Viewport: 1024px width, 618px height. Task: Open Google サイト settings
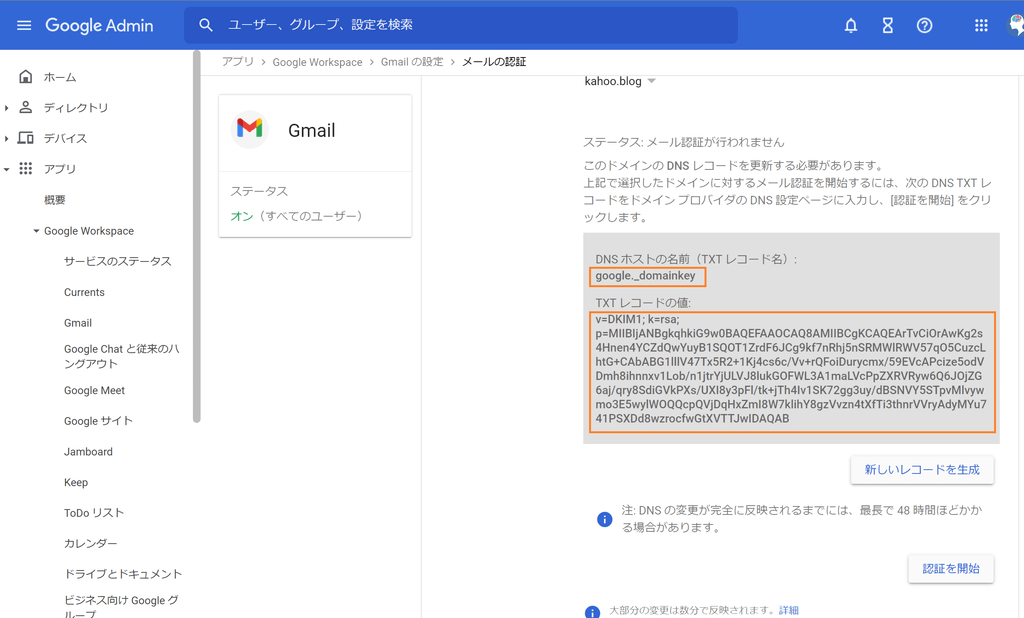[98, 421]
